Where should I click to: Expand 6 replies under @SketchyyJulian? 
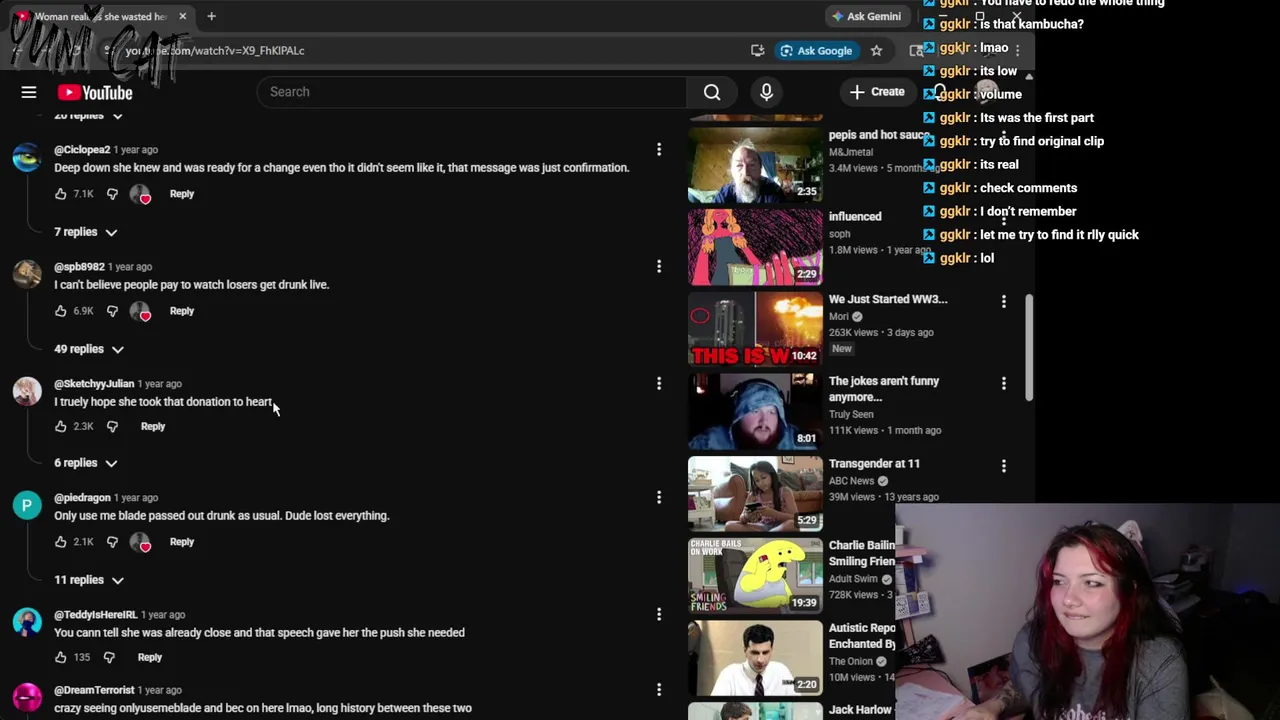85,463
